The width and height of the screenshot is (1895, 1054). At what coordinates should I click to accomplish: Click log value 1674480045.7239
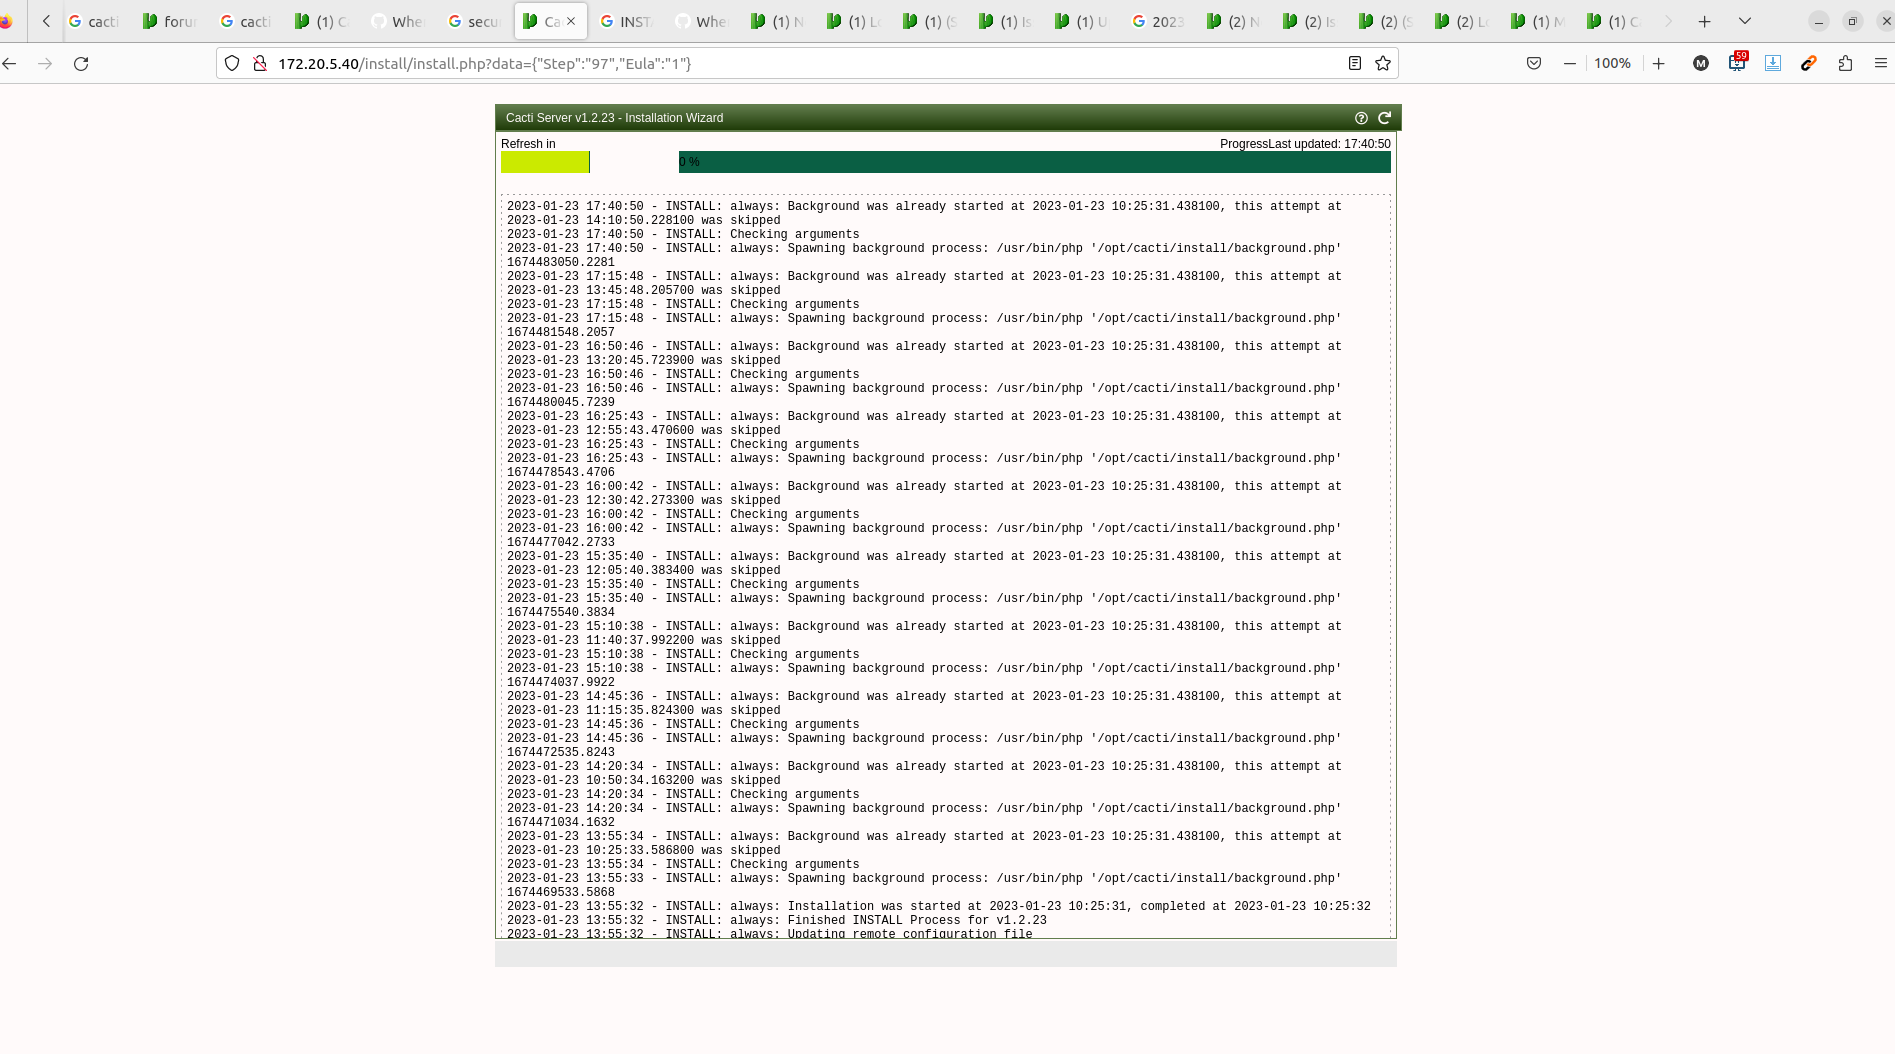(x=561, y=402)
